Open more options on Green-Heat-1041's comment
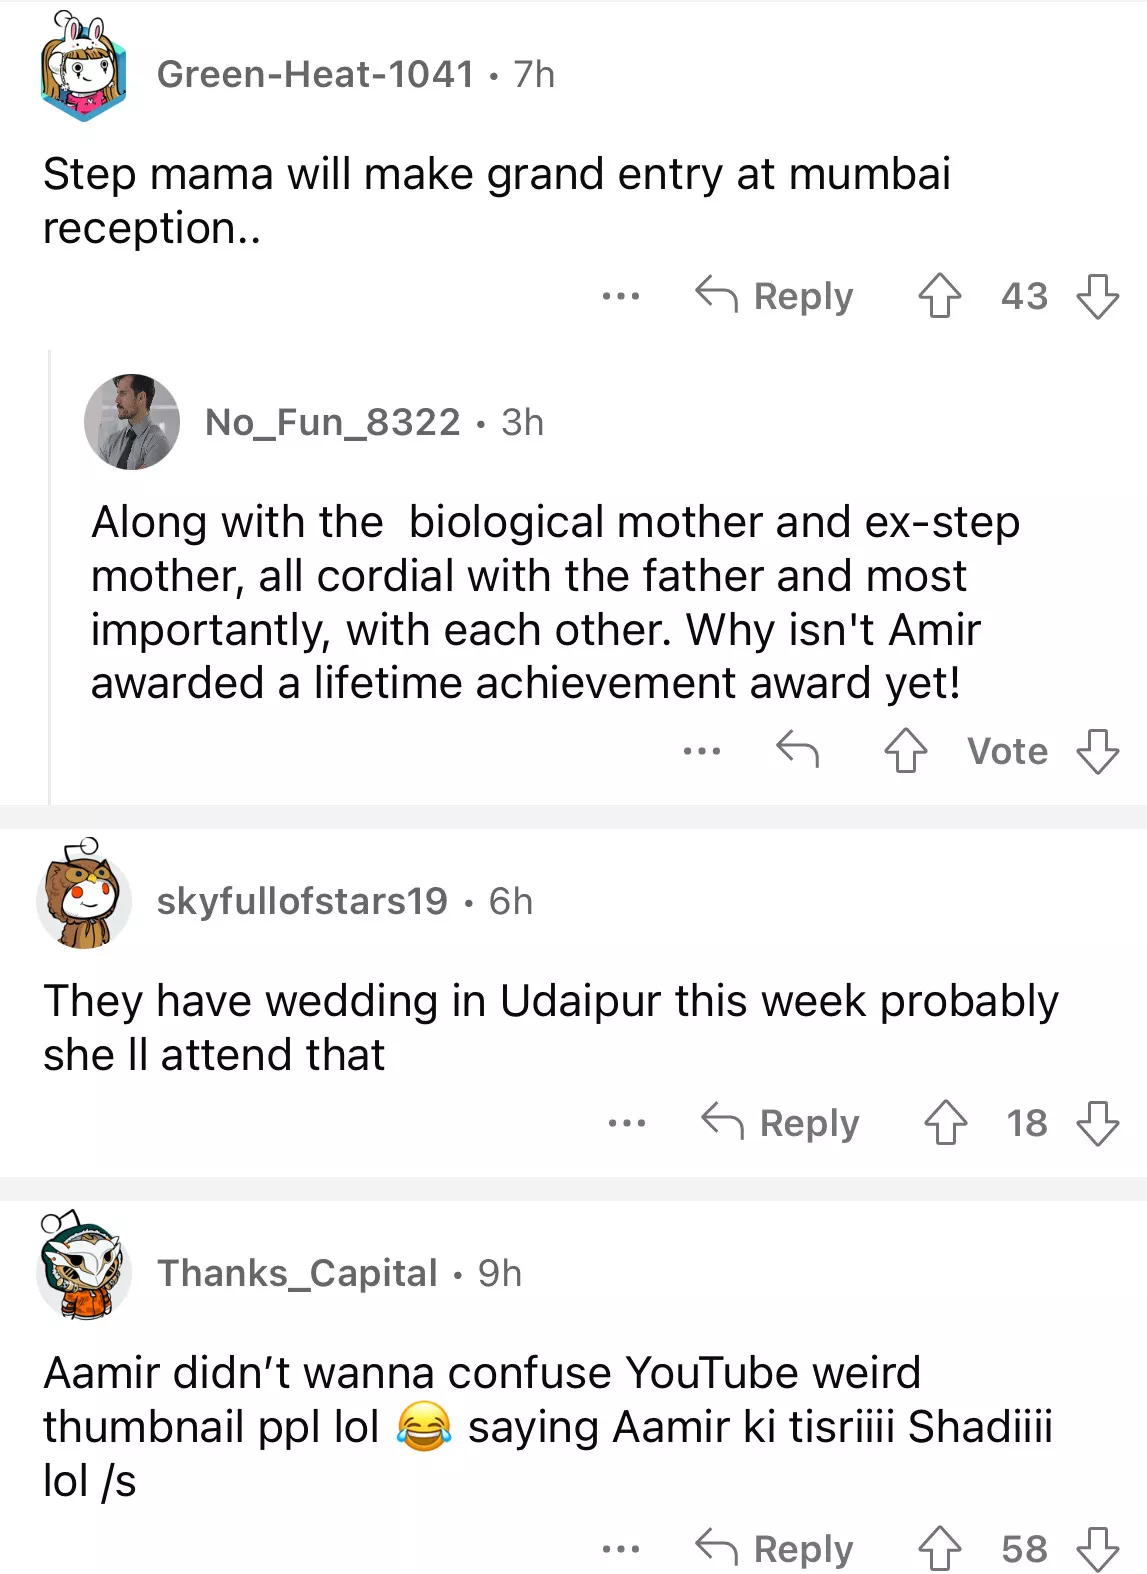Image resolution: width=1147 pixels, height=1574 pixels. [621, 296]
